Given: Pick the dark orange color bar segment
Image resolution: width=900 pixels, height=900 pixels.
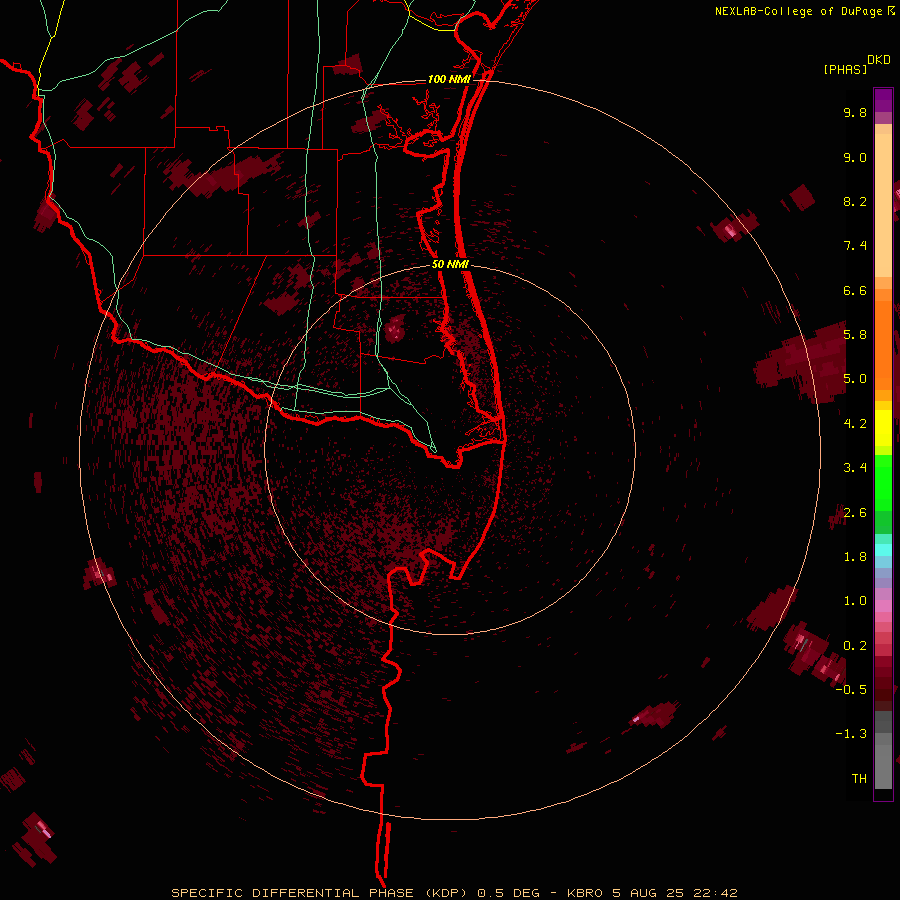Looking at the screenshot, I should click(x=883, y=345).
